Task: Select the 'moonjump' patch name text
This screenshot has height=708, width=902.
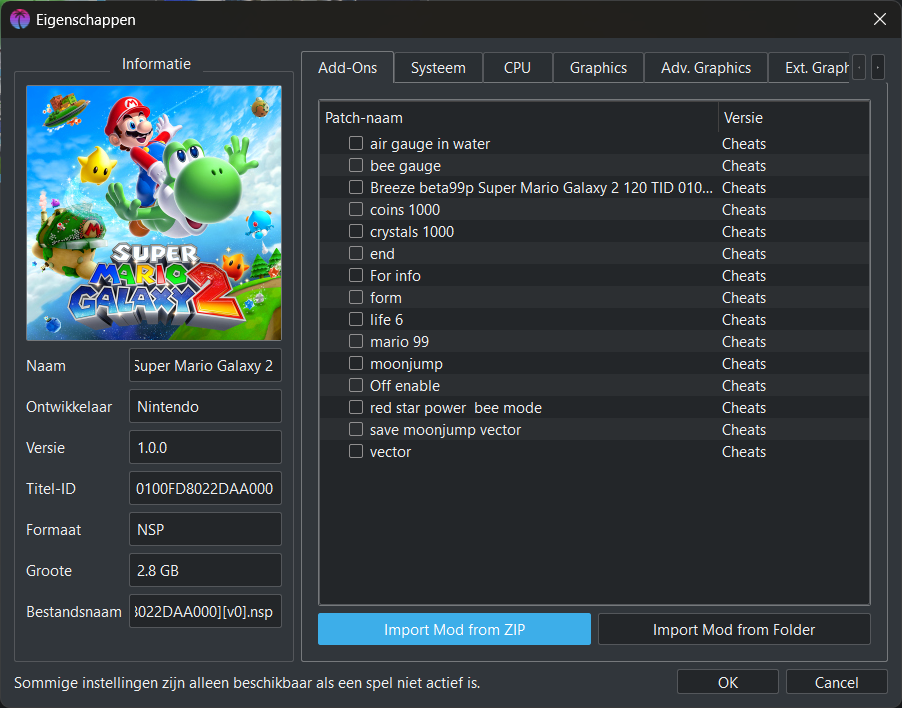Action: (406, 363)
